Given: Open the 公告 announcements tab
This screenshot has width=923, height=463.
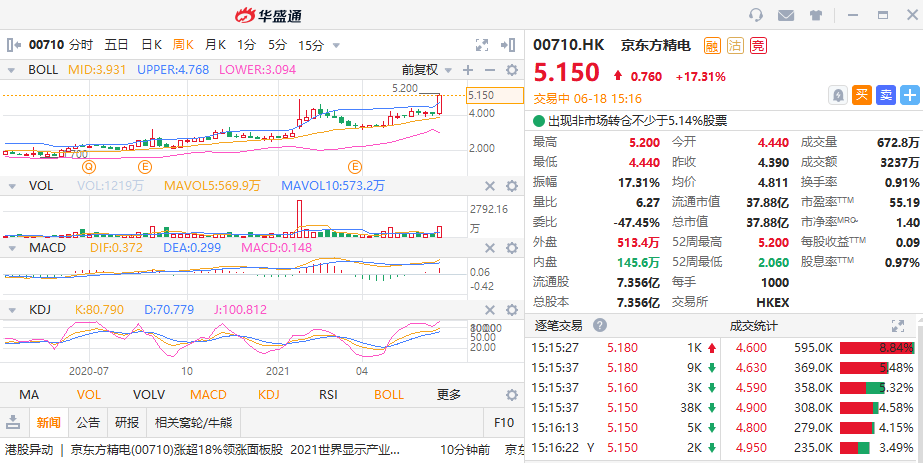Looking at the screenshot, I should pyautogui.click(x=88, y=422).
